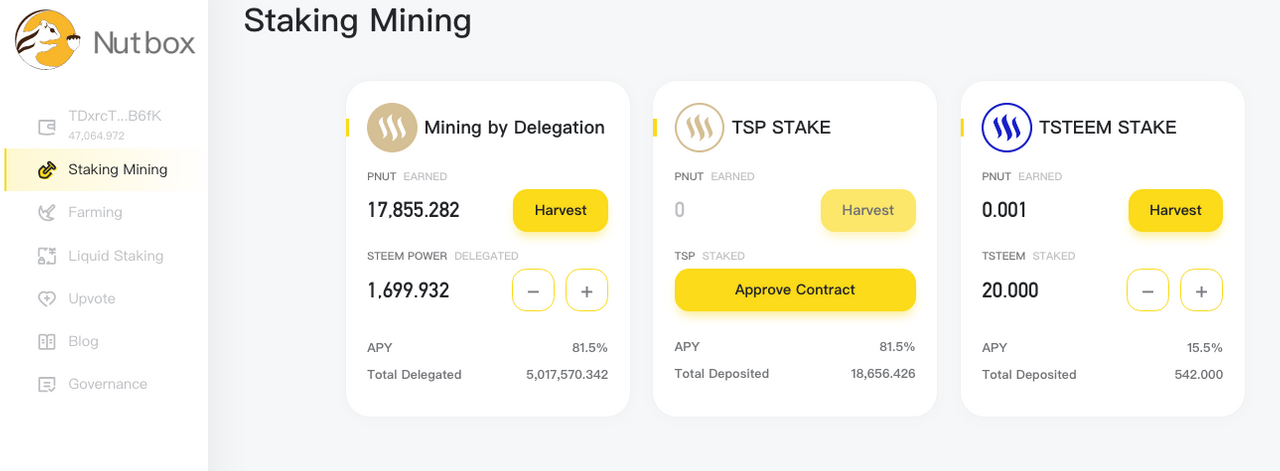
Task: Open the Farming menu item
Action: 95,213
